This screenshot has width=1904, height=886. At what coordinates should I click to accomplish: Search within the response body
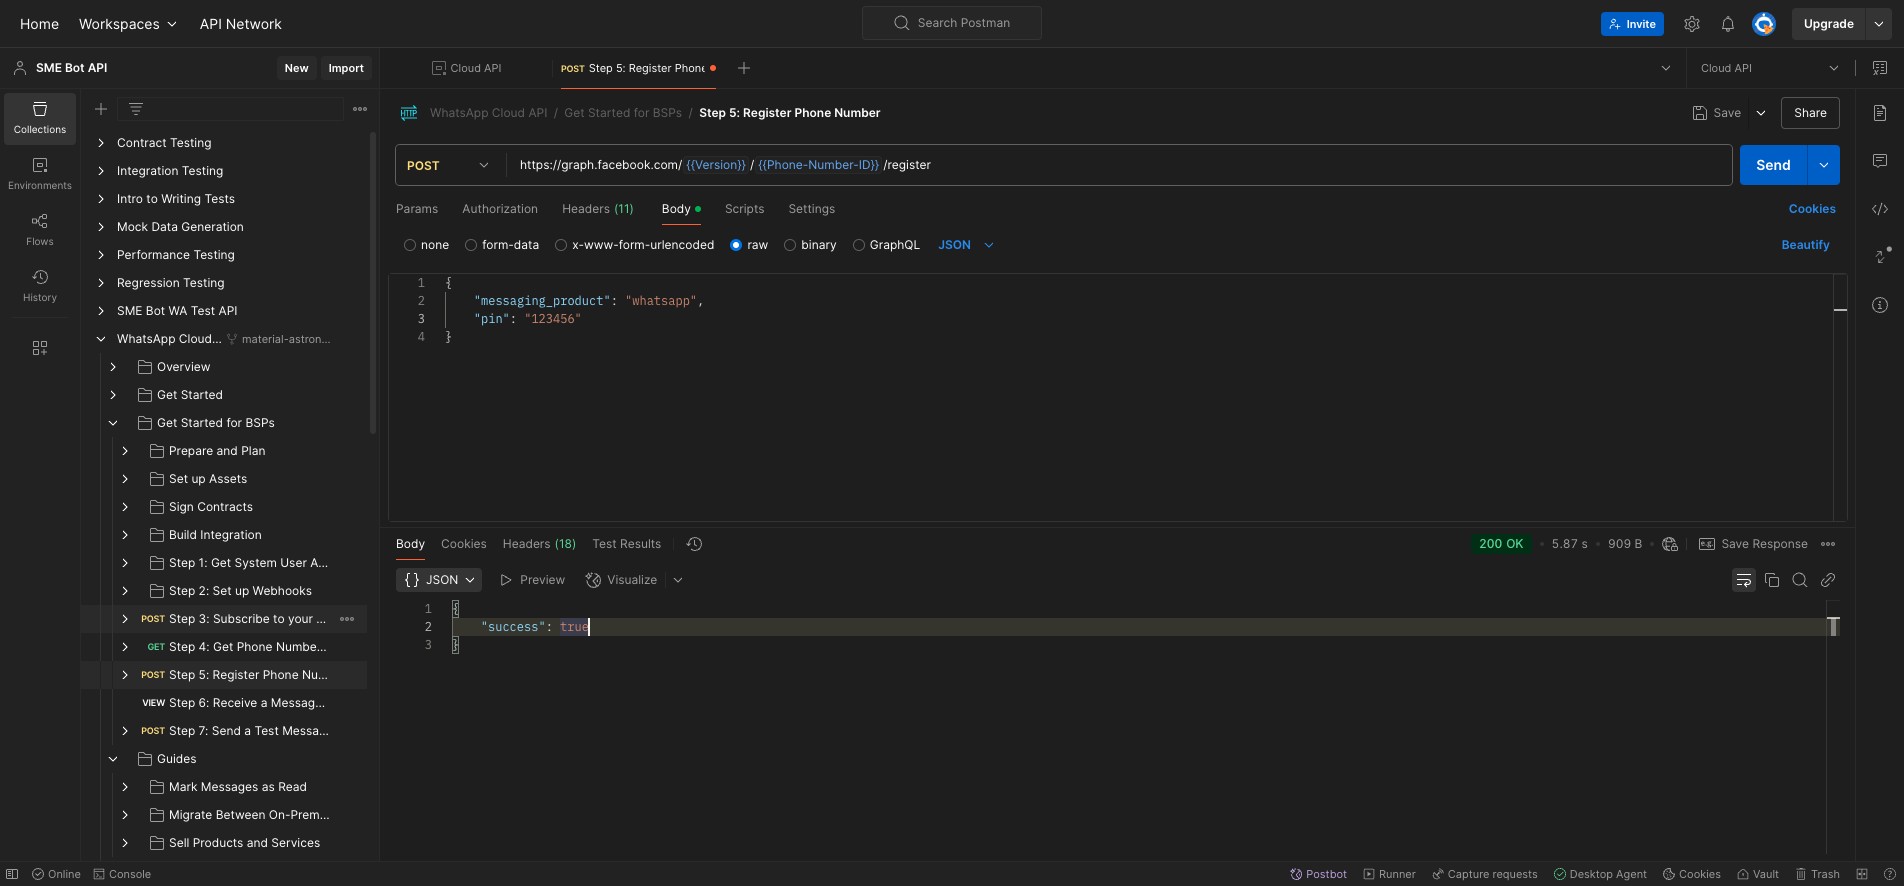[1800, 580]
